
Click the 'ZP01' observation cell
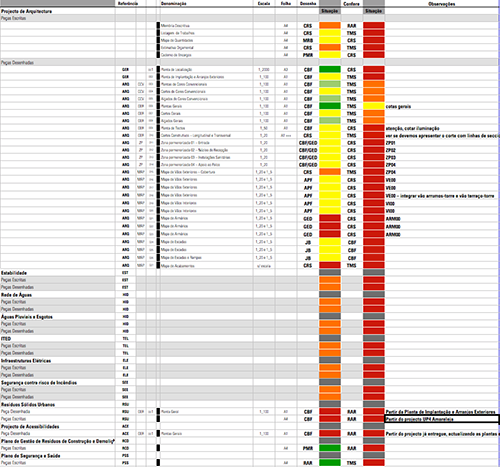point(390,143)
